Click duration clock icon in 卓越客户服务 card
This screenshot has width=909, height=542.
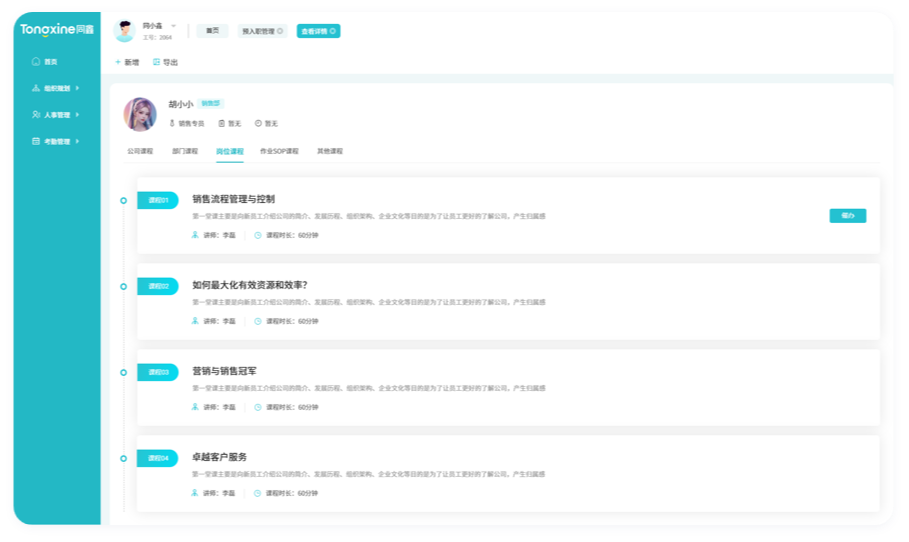257,493
